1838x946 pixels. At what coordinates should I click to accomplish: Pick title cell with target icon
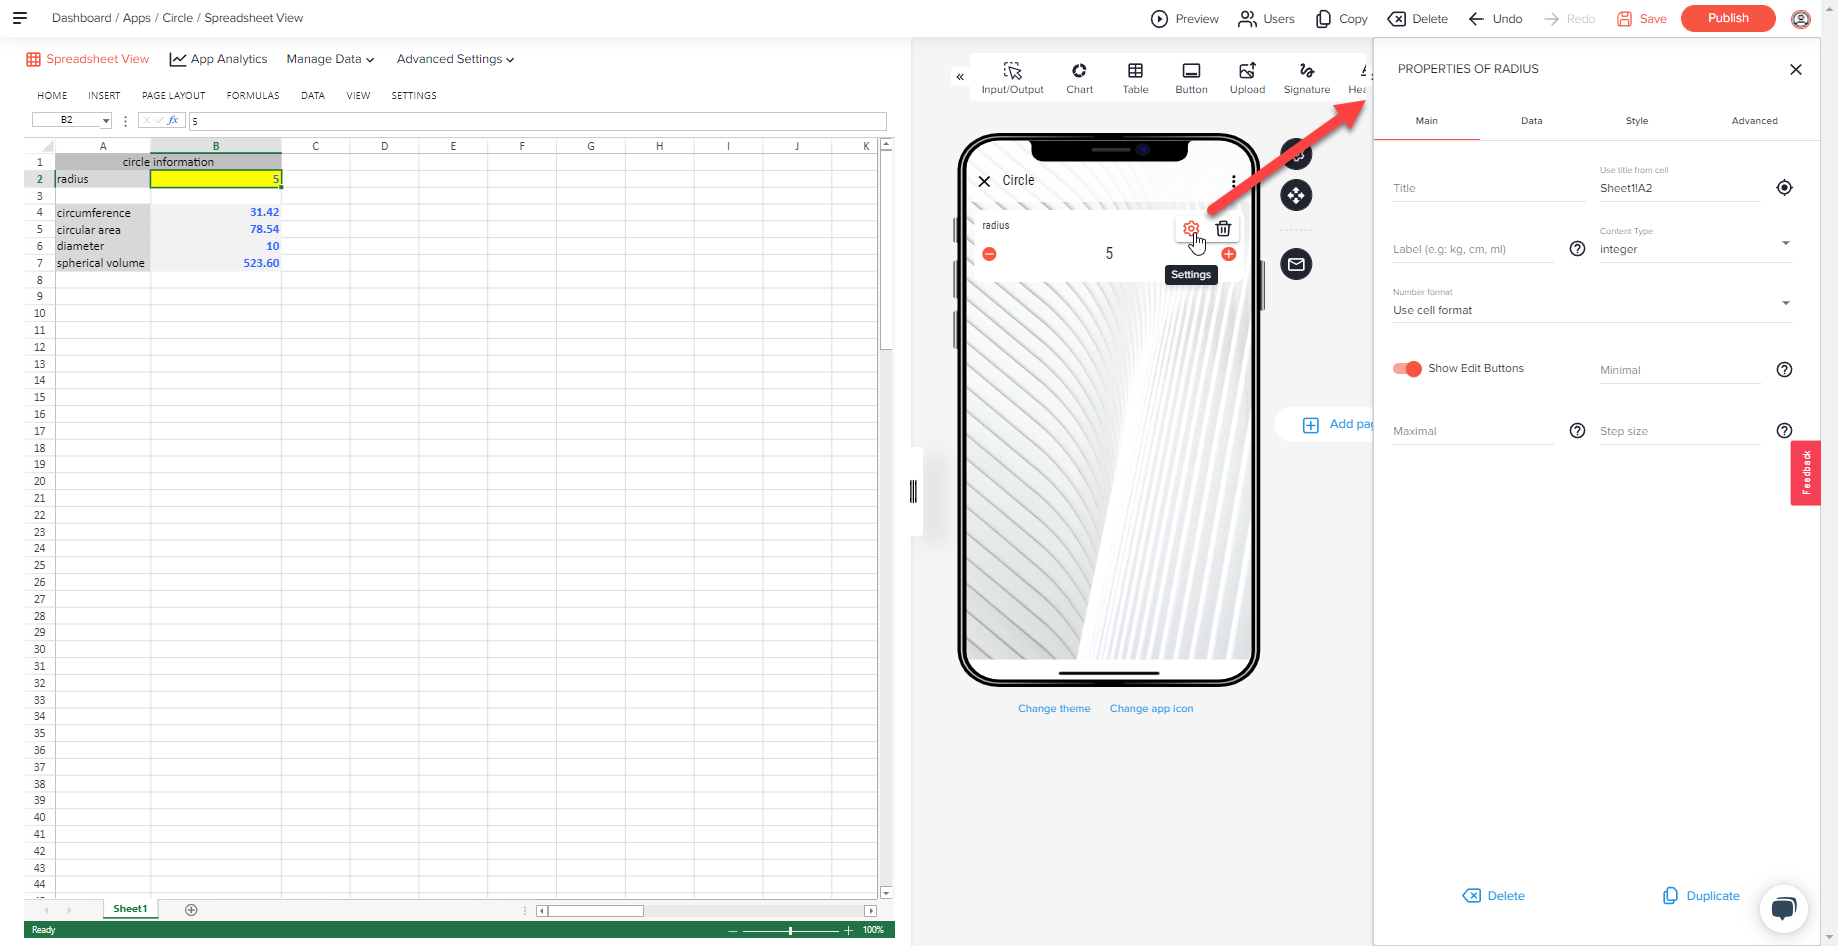[1784, 188]
